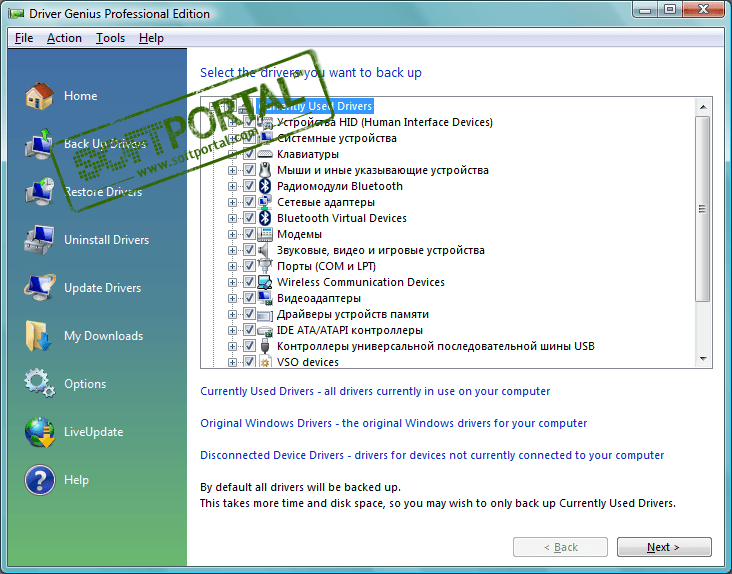Uncheck Звуковые, видео и игровые устройства checkbox

pyautogui.click(x=249, y=250)
